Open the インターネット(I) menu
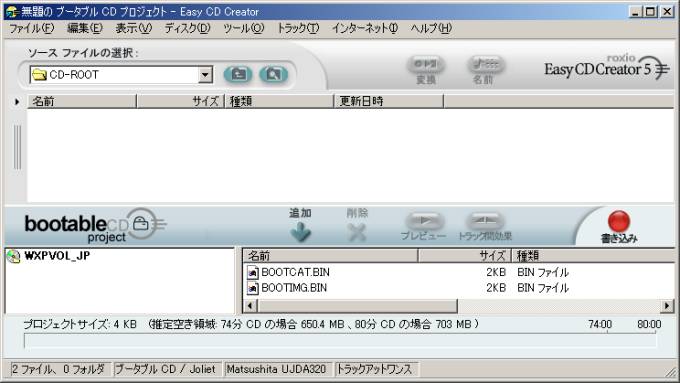This screenshot has width=680, height=383. point(365,29)
